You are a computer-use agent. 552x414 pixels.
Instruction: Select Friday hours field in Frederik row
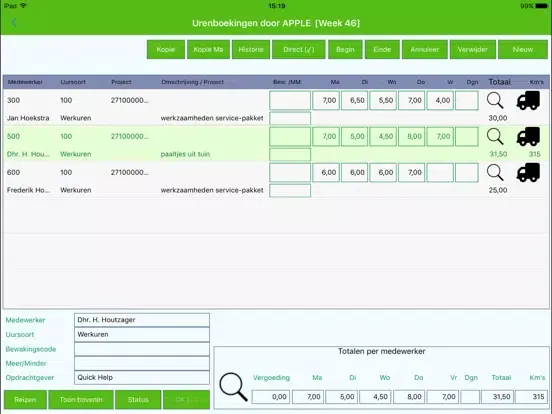[x=440, y=172]
